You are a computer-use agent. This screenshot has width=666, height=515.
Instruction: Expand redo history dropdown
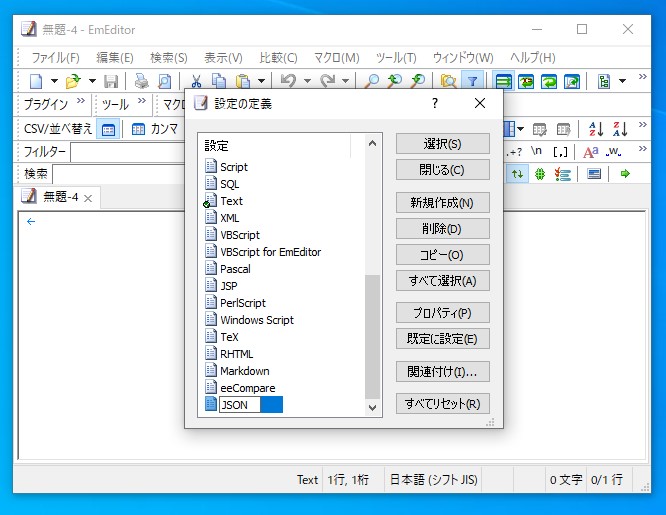345,81
